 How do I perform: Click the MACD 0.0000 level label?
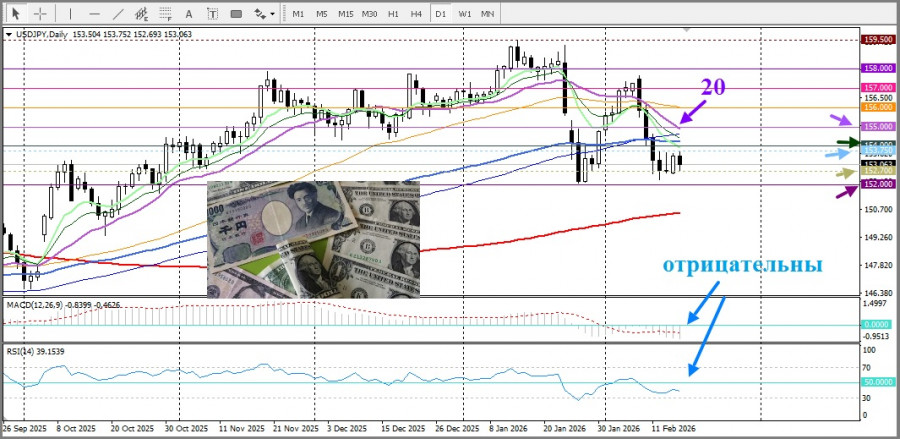click(878, 325)
